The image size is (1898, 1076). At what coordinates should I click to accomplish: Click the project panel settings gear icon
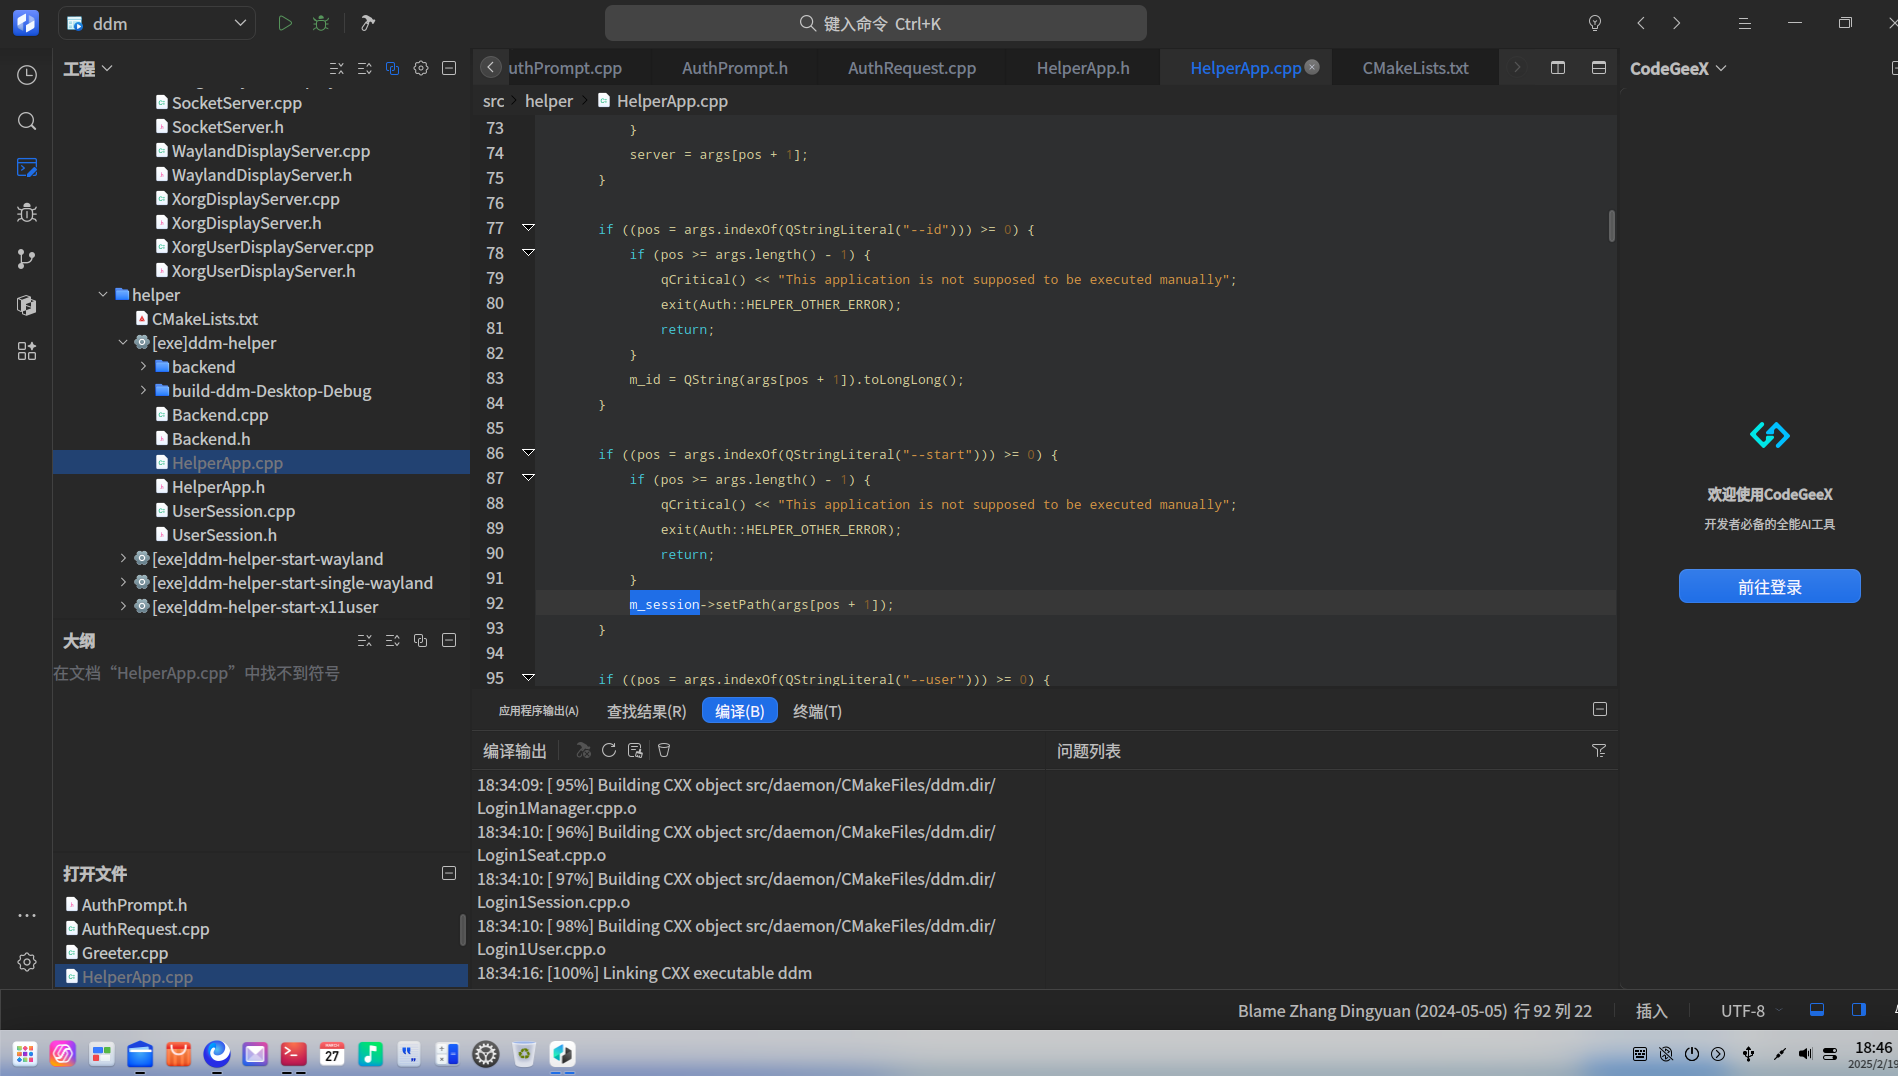[421, 68]
